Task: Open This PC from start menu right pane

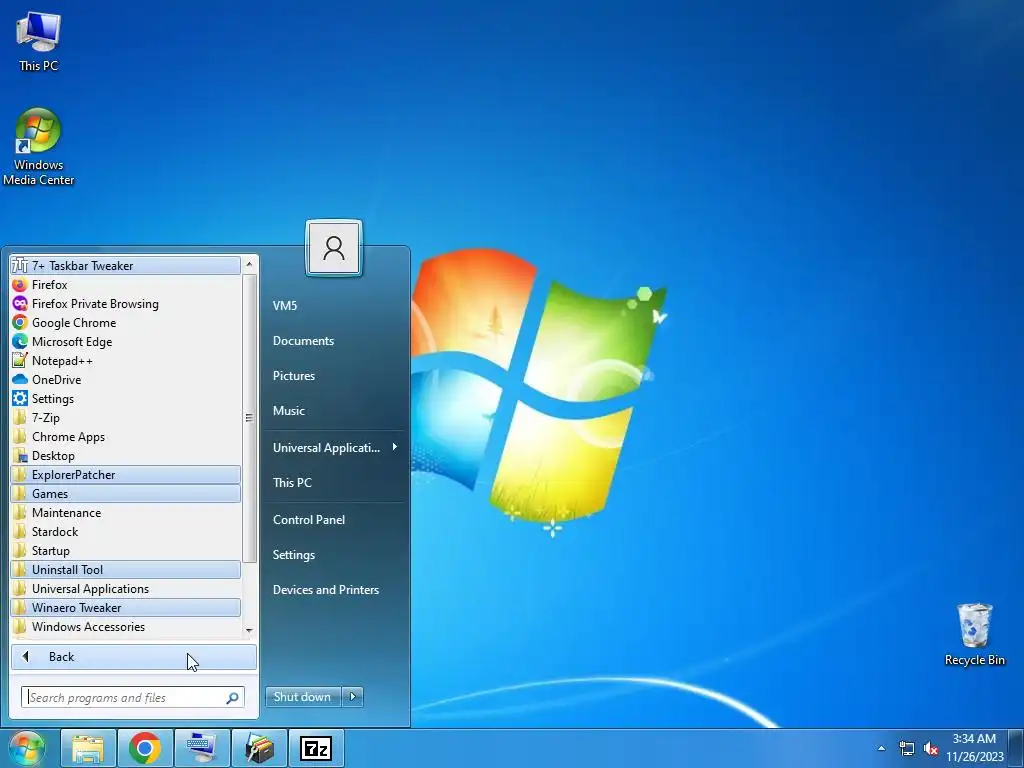Action: click(x=333, y=483)
